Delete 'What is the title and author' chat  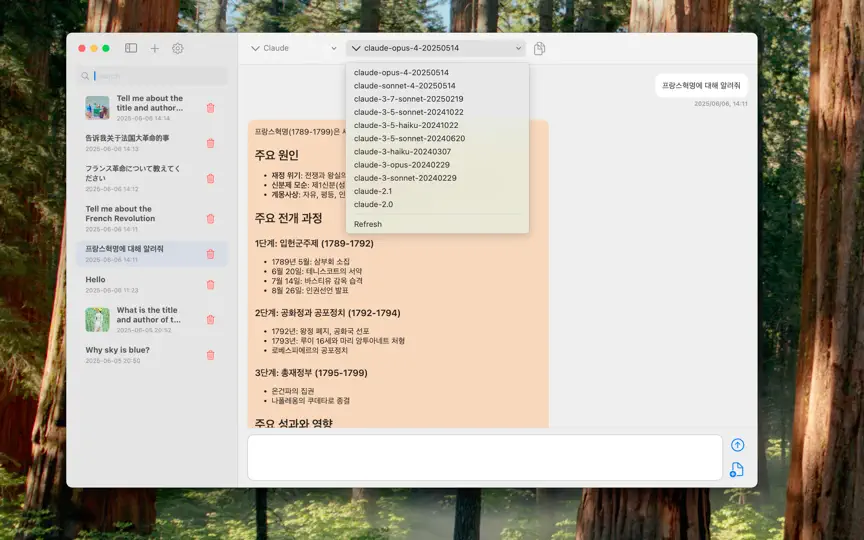pos(210,320)
